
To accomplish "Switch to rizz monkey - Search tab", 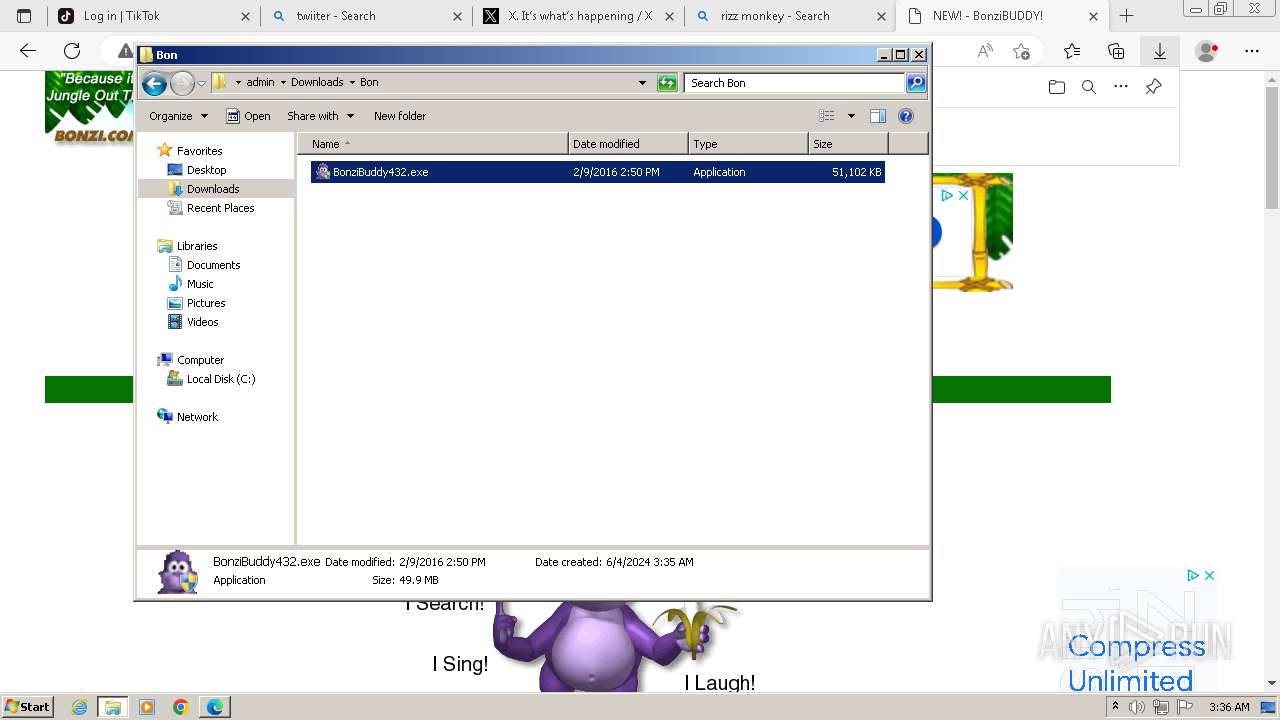I will (x=790, y=16).
